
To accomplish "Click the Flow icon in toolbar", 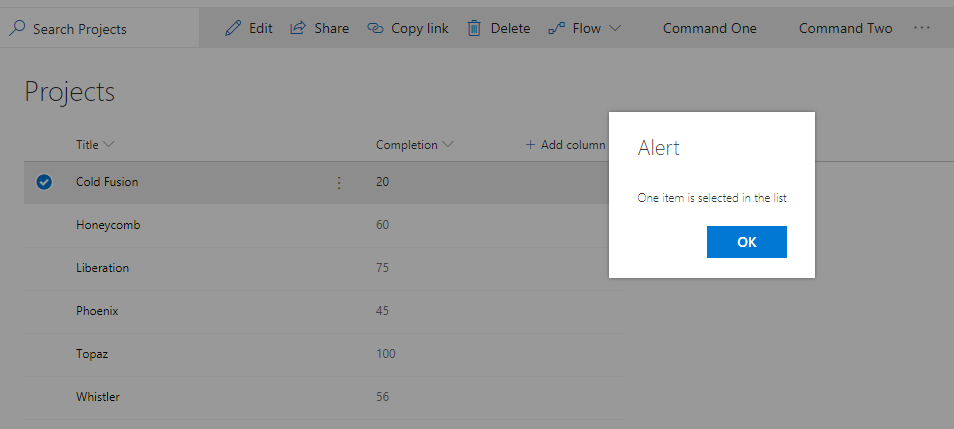I will 557,28.
